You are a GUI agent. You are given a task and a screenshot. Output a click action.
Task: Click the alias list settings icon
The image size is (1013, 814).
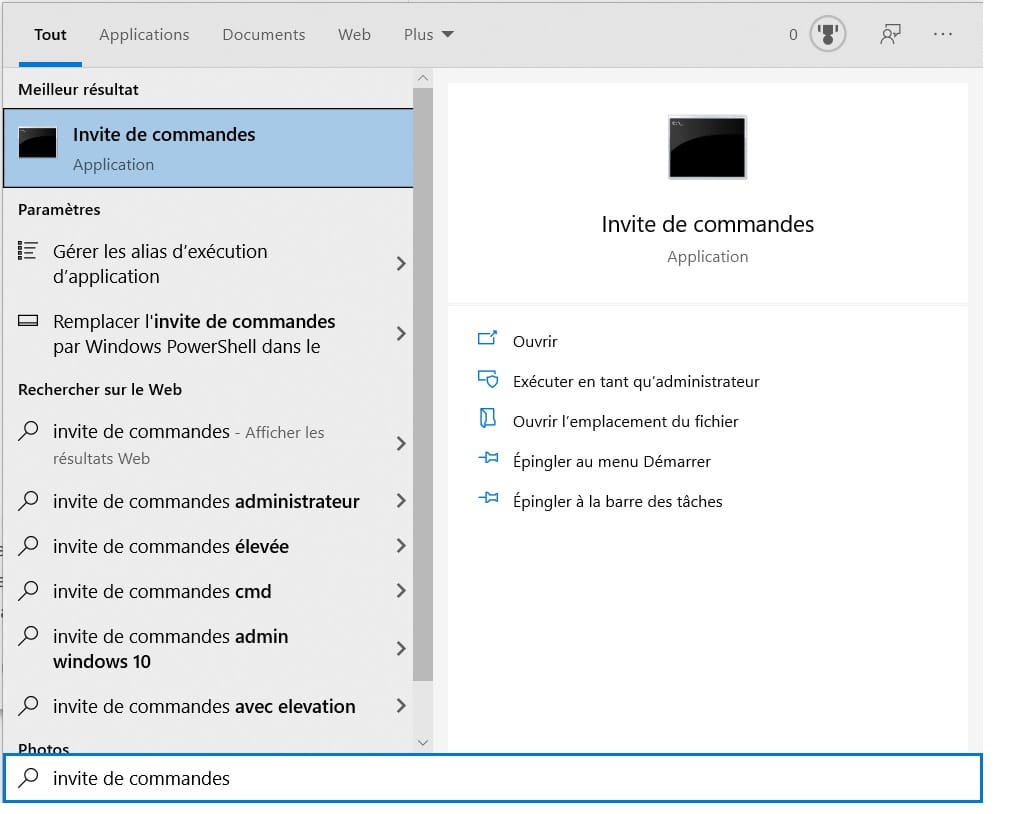28,251
